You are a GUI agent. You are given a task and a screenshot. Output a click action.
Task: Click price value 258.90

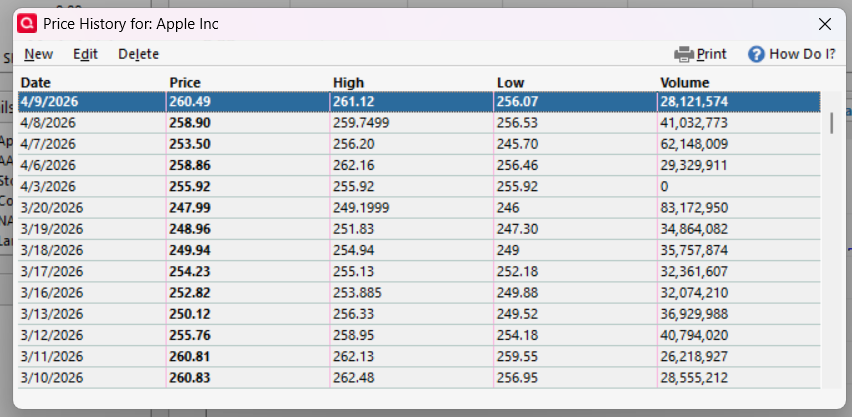point(190,123)
